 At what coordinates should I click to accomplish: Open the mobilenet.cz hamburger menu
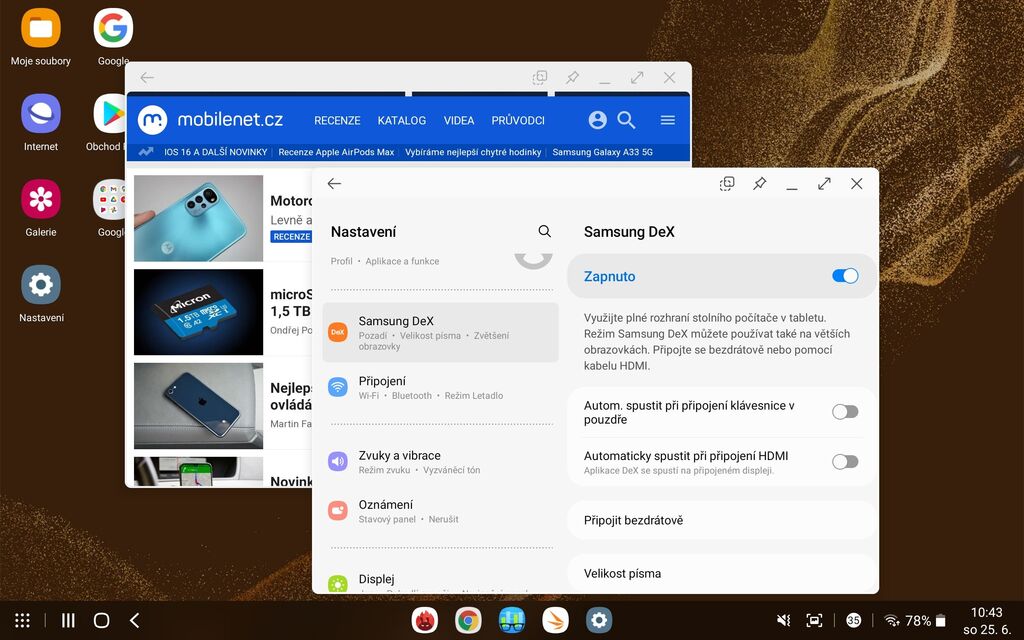click(x=668, y=120)
